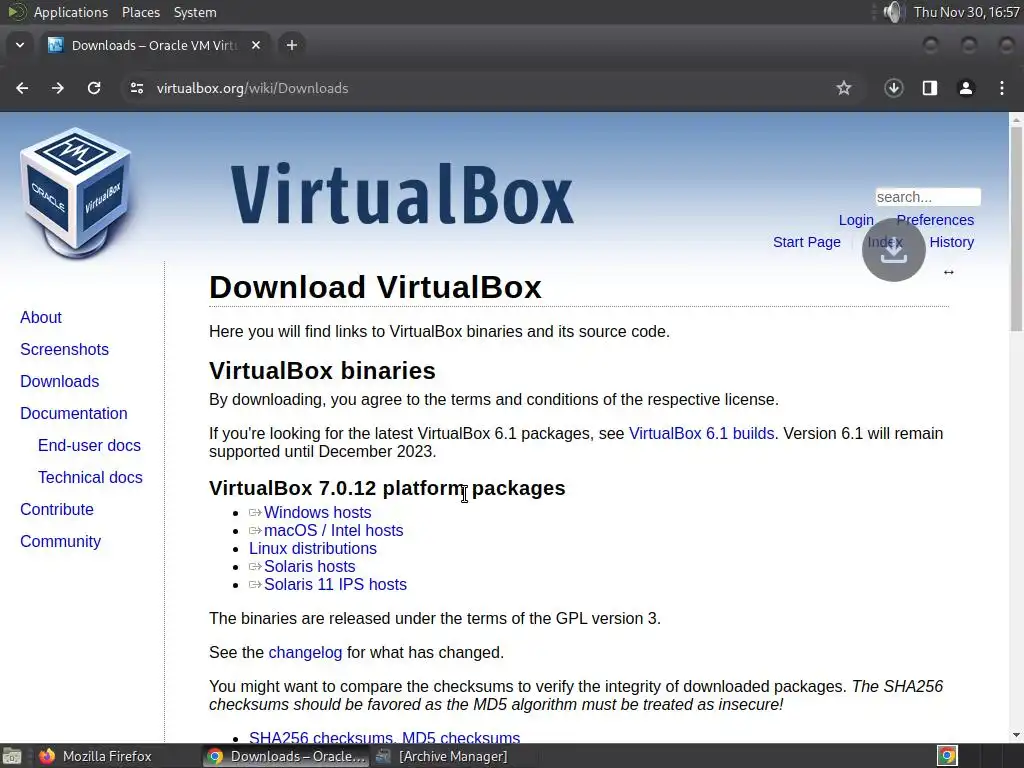Open the Login link

[856, 220]
